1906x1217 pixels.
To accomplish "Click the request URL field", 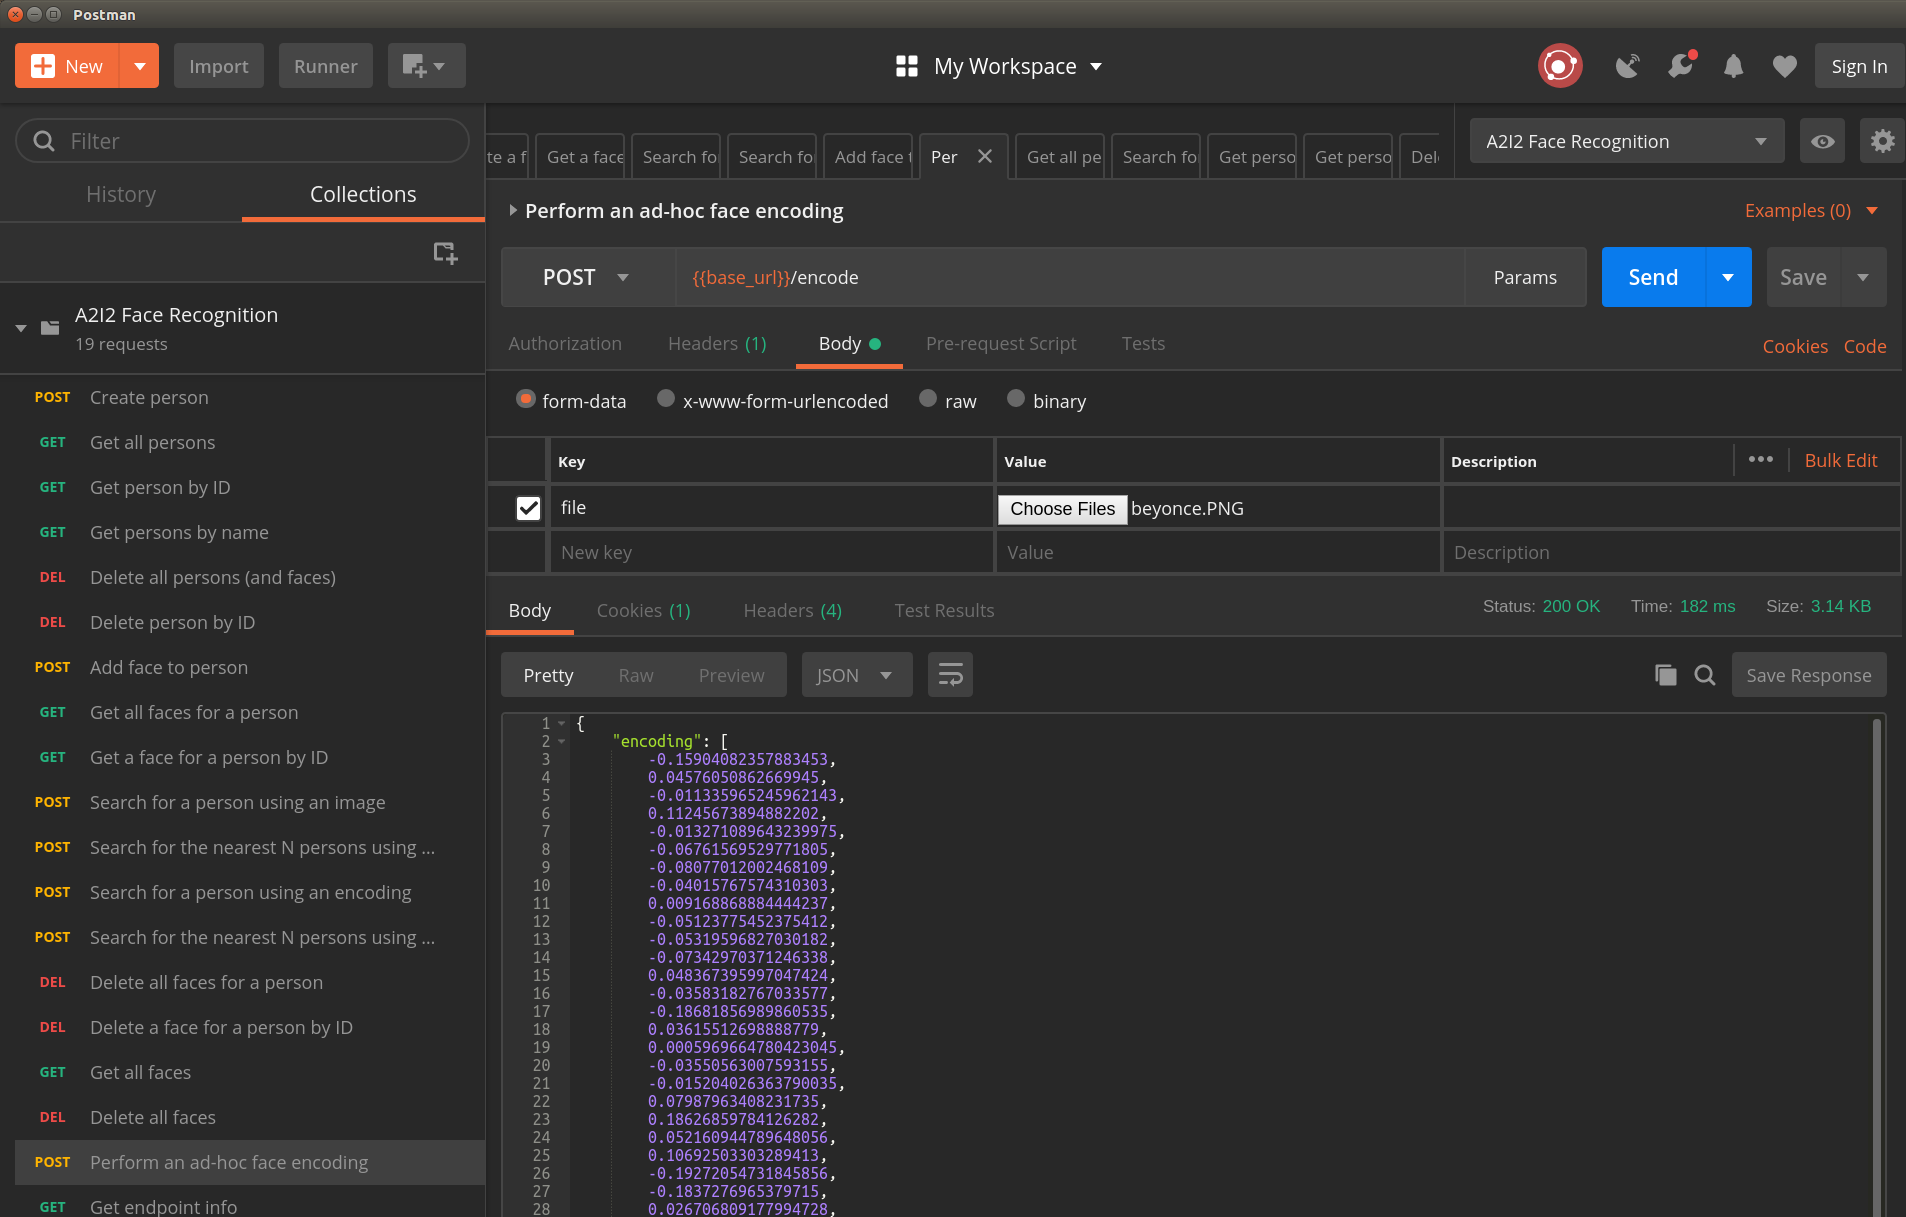I will point(1070,277).
